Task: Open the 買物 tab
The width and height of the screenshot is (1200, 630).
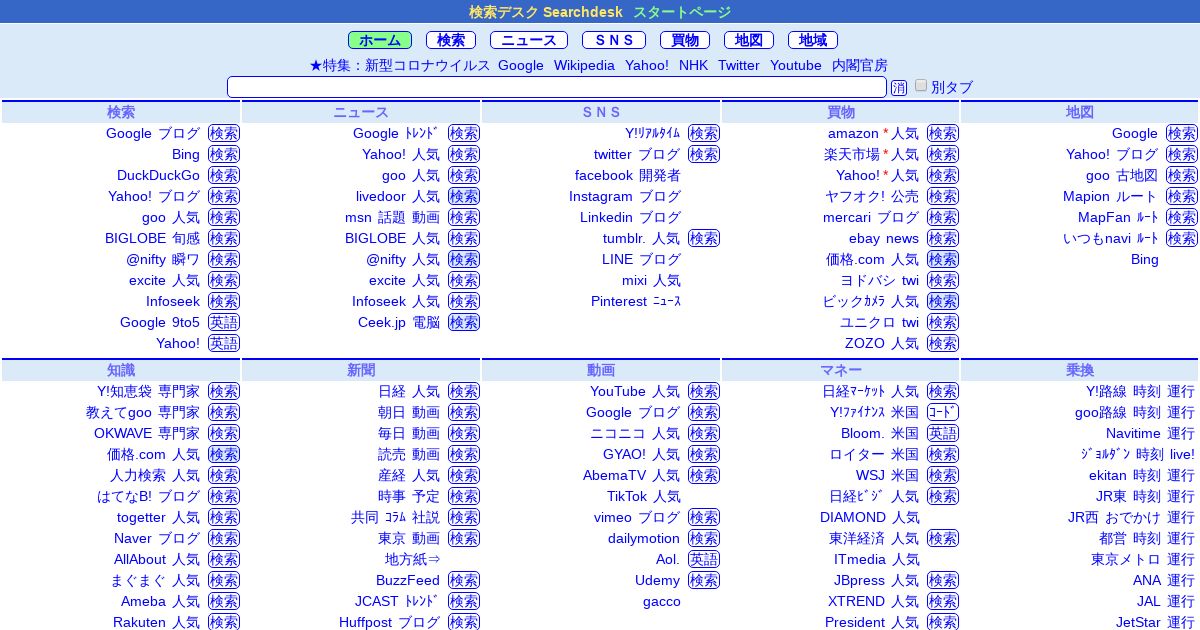Action: [x=685, y=40]
